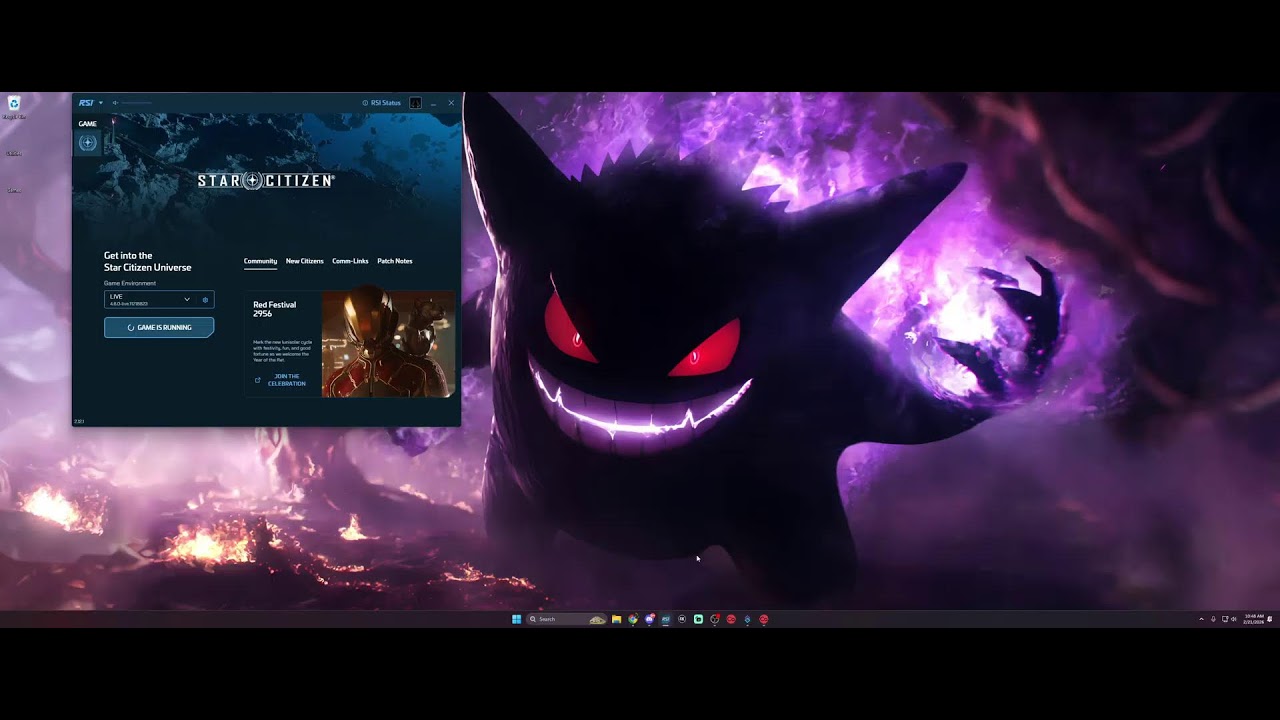Open game environment settings gear
Viewport: 1280px width, 720px height.
(x=205, y=299)
